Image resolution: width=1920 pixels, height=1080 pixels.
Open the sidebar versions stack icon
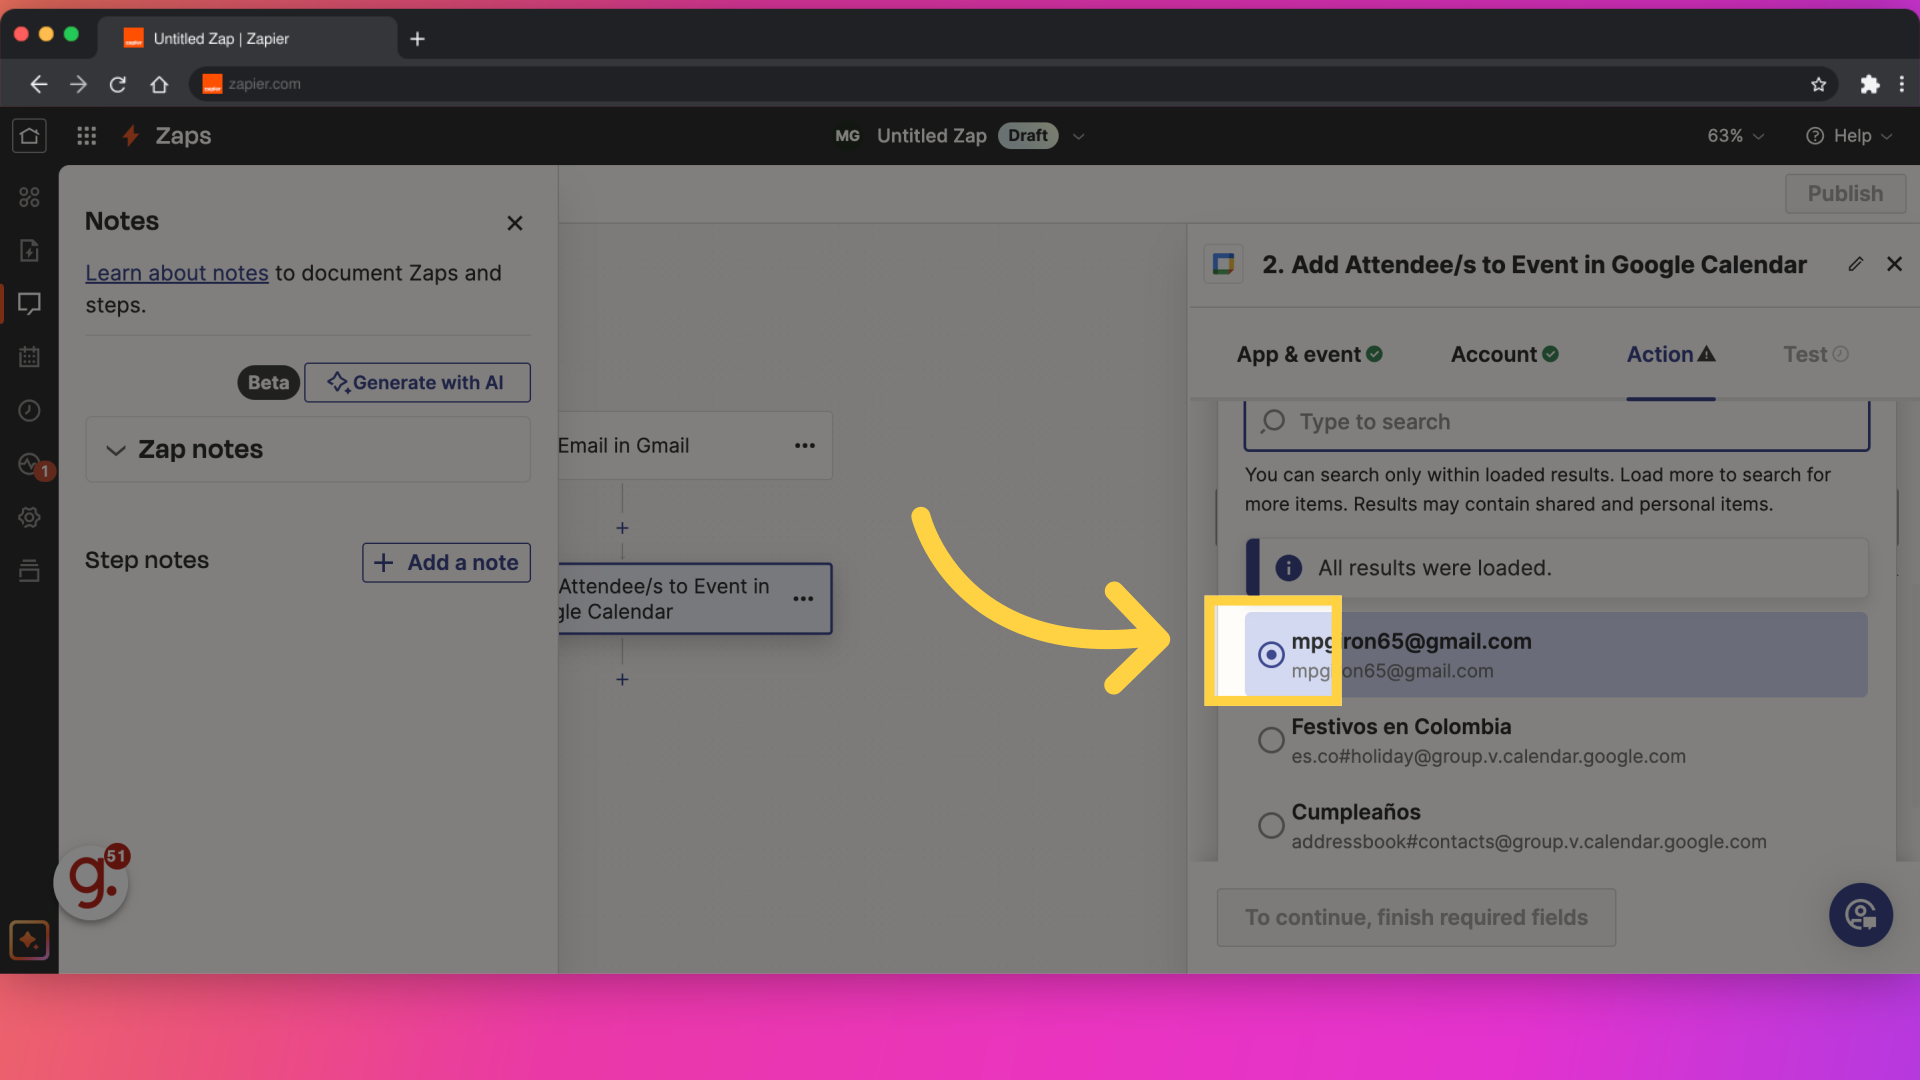click(29, 571)
